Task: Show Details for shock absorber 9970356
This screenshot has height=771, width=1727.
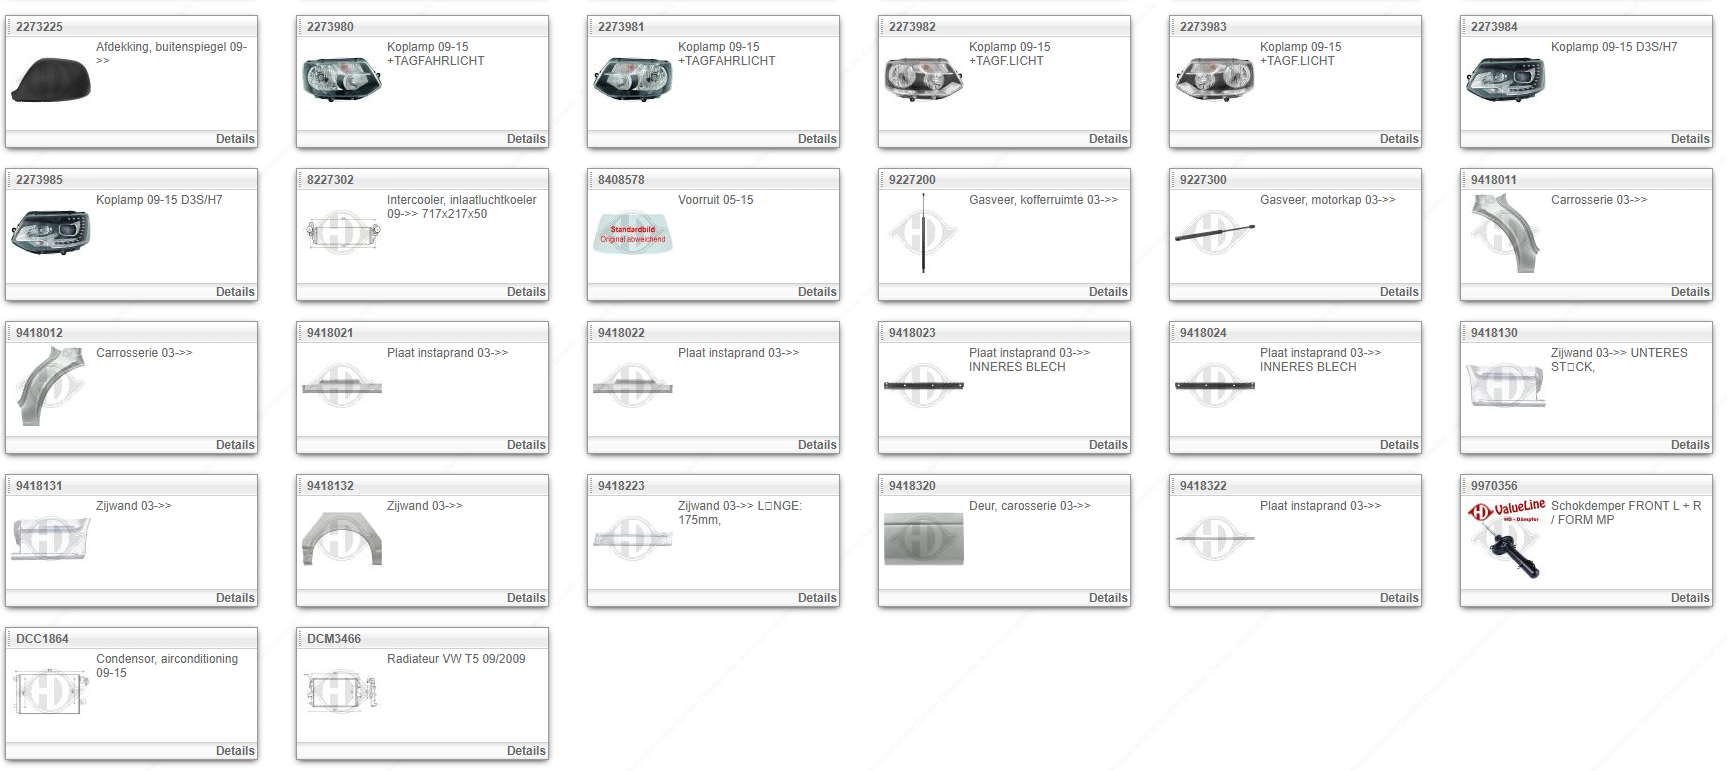Action: (1689, 598)
